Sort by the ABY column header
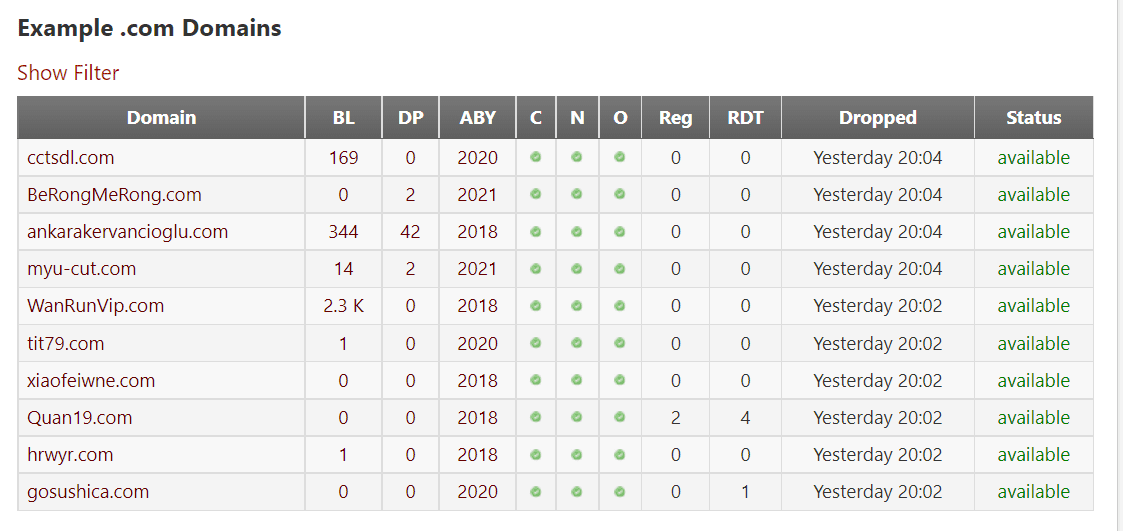Screen dimensions: 1123x531 point(477,118)
